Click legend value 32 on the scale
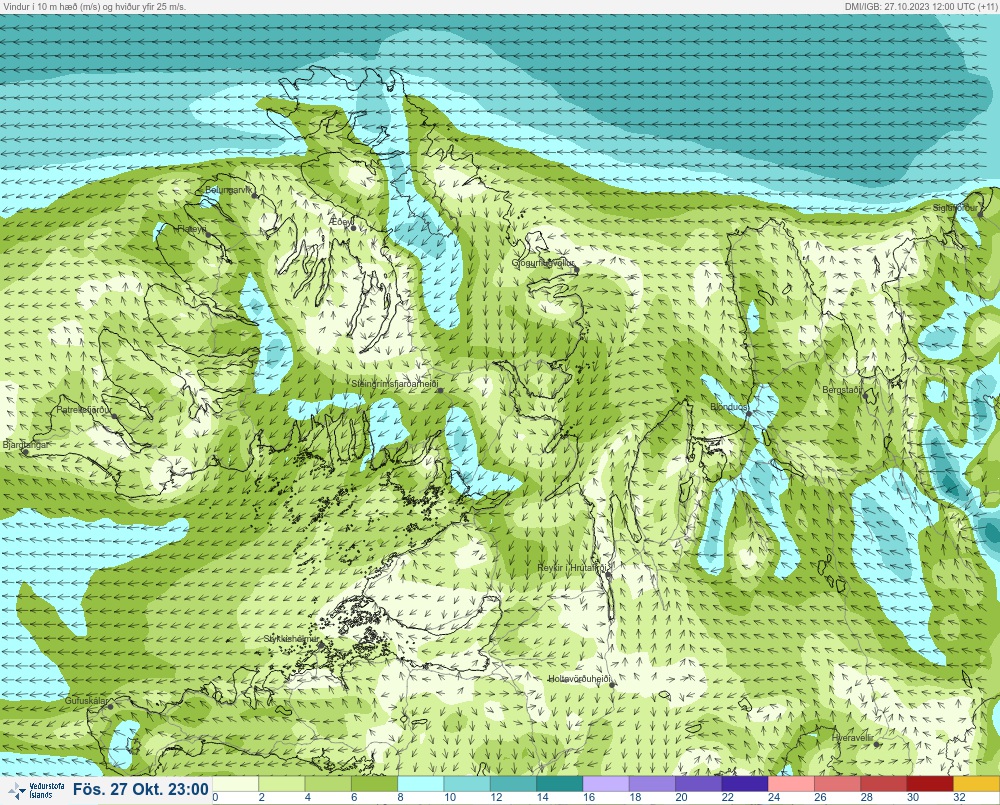Image resolution: width=1000 pixels, height=805 pixels. [x=959, y=797]
